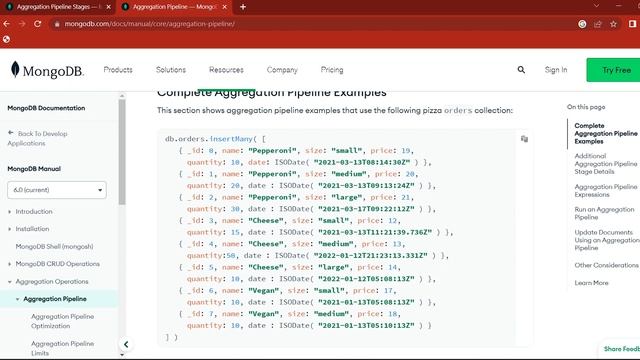Switch to Aggregation Pipeline Stages tab
This screenshot has width=640, height=360.
click(x=57, y=7)
